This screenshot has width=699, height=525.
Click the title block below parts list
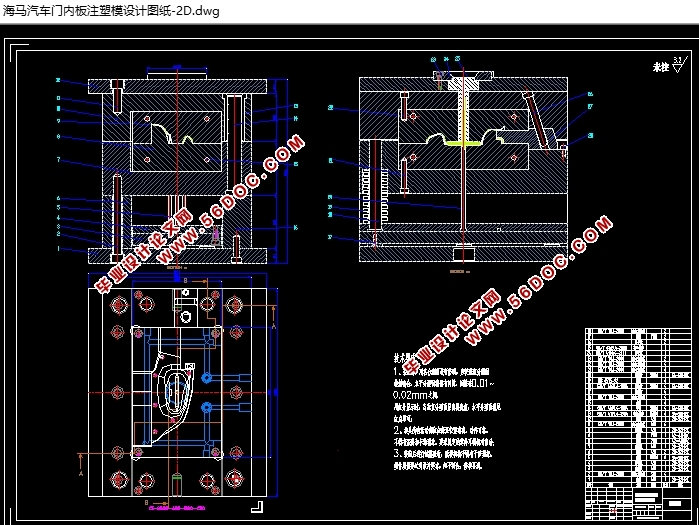[x=638, y=503]
